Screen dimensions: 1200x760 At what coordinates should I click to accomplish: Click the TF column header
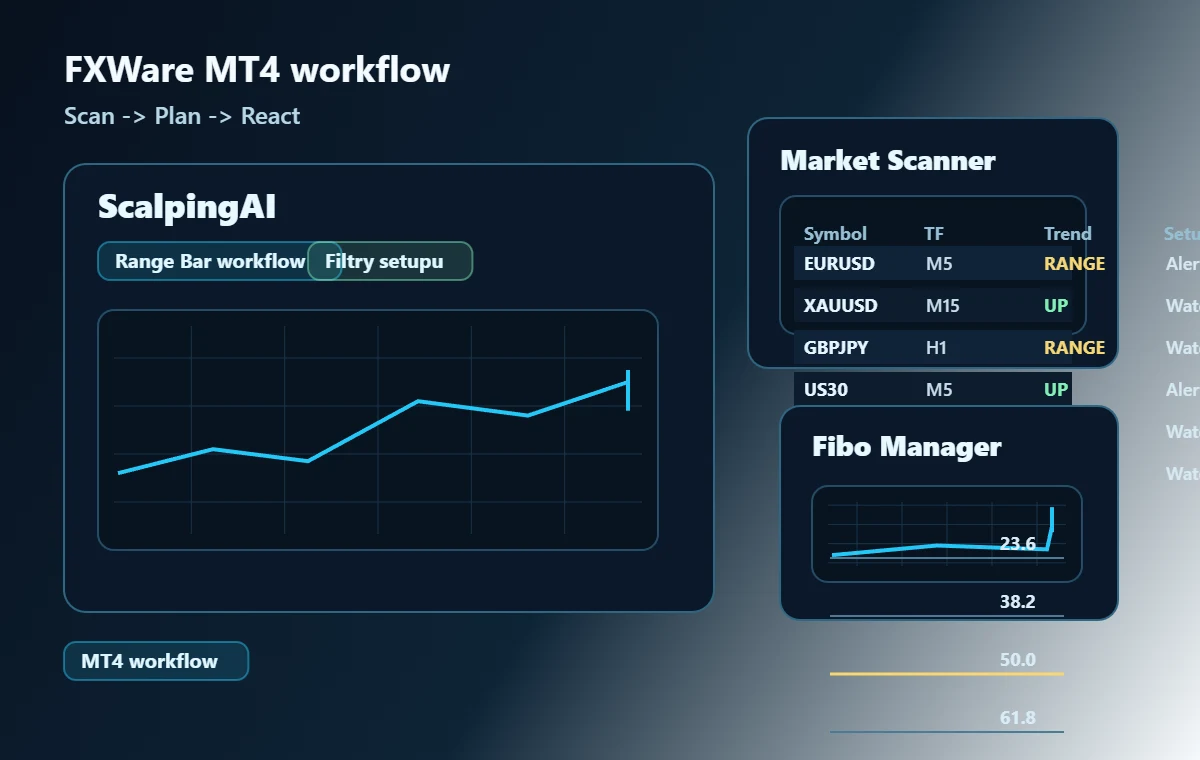[x=934, y=234]
